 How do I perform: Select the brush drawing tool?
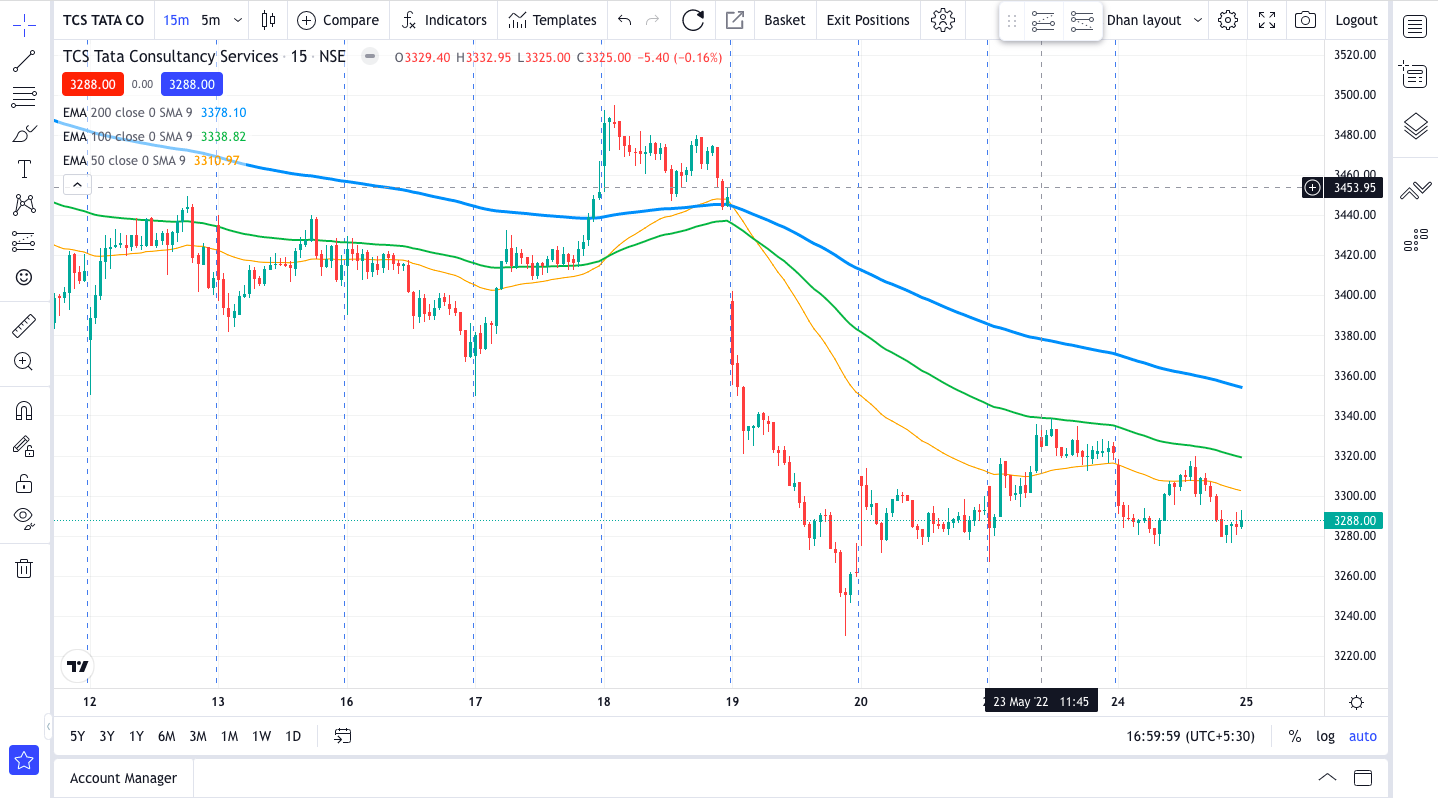click(x=24, y=133)
